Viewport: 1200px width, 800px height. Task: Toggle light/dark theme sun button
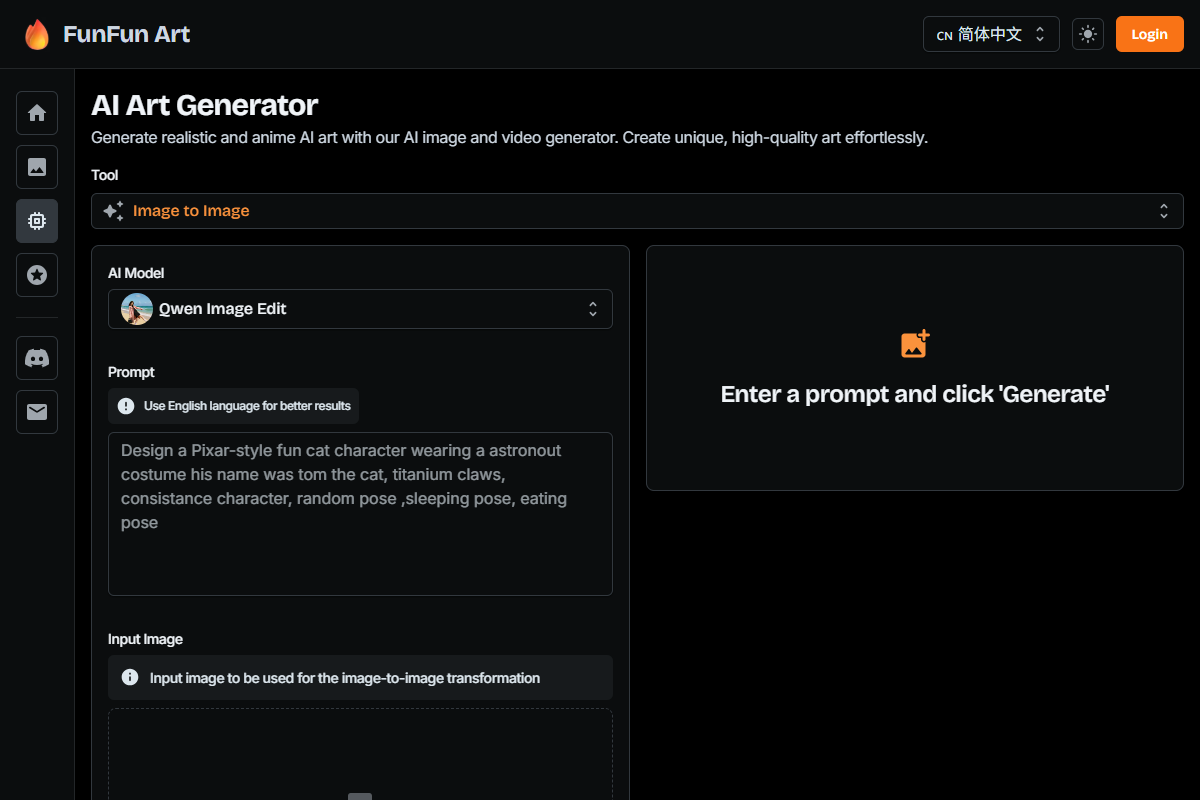click(1088, 34)
